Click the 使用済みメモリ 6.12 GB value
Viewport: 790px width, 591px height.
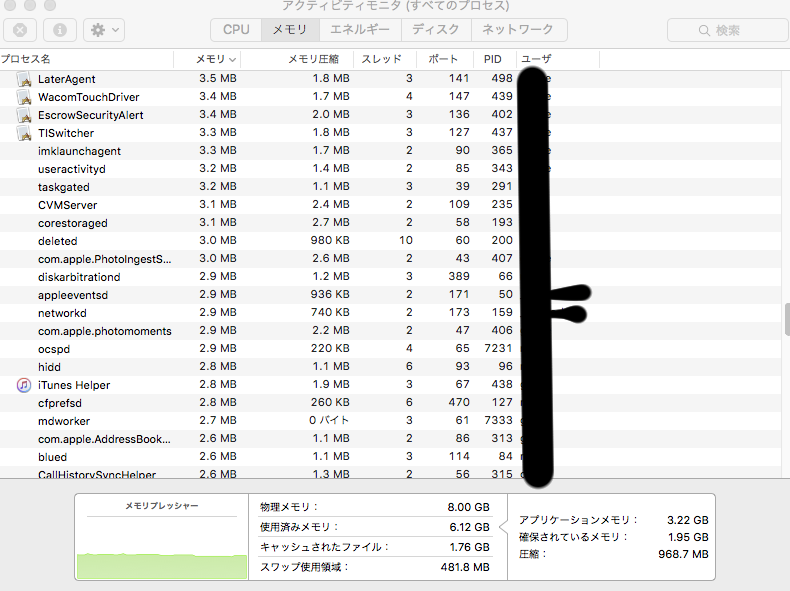pyautogui.click(x=470, y=527)
